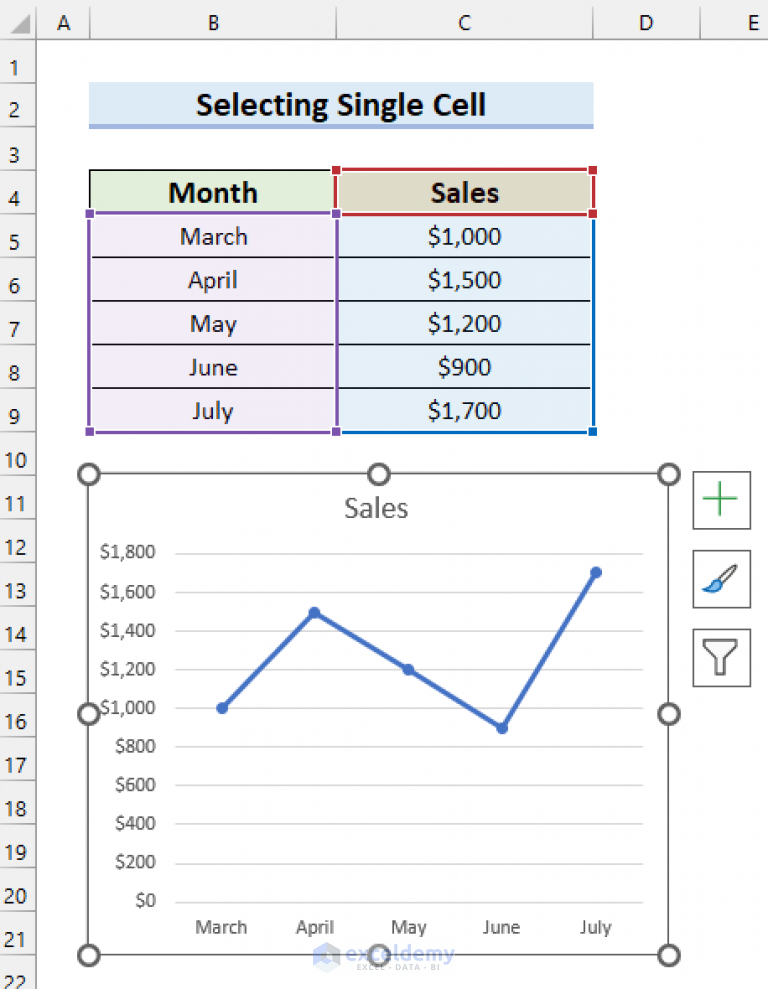
Task: Select the '$1,200' sales cell
Action: [x=465, y=324]
